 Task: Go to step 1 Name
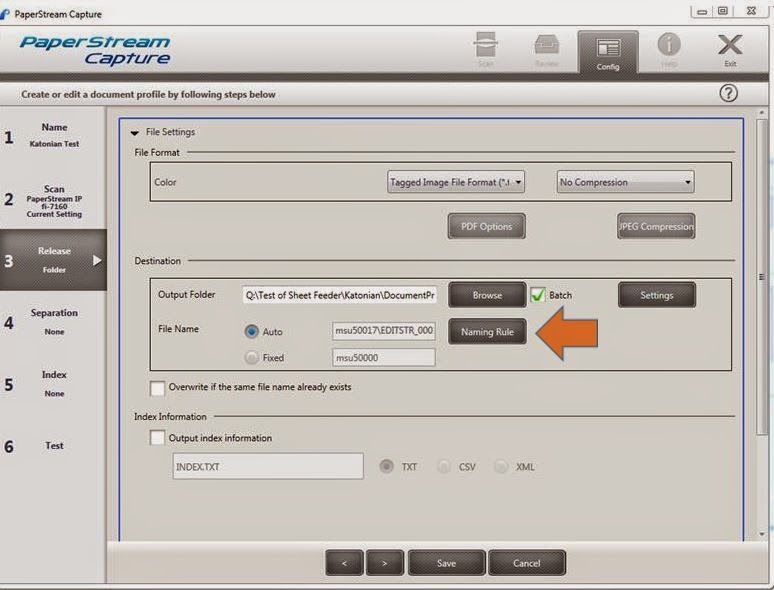[53, 136]
